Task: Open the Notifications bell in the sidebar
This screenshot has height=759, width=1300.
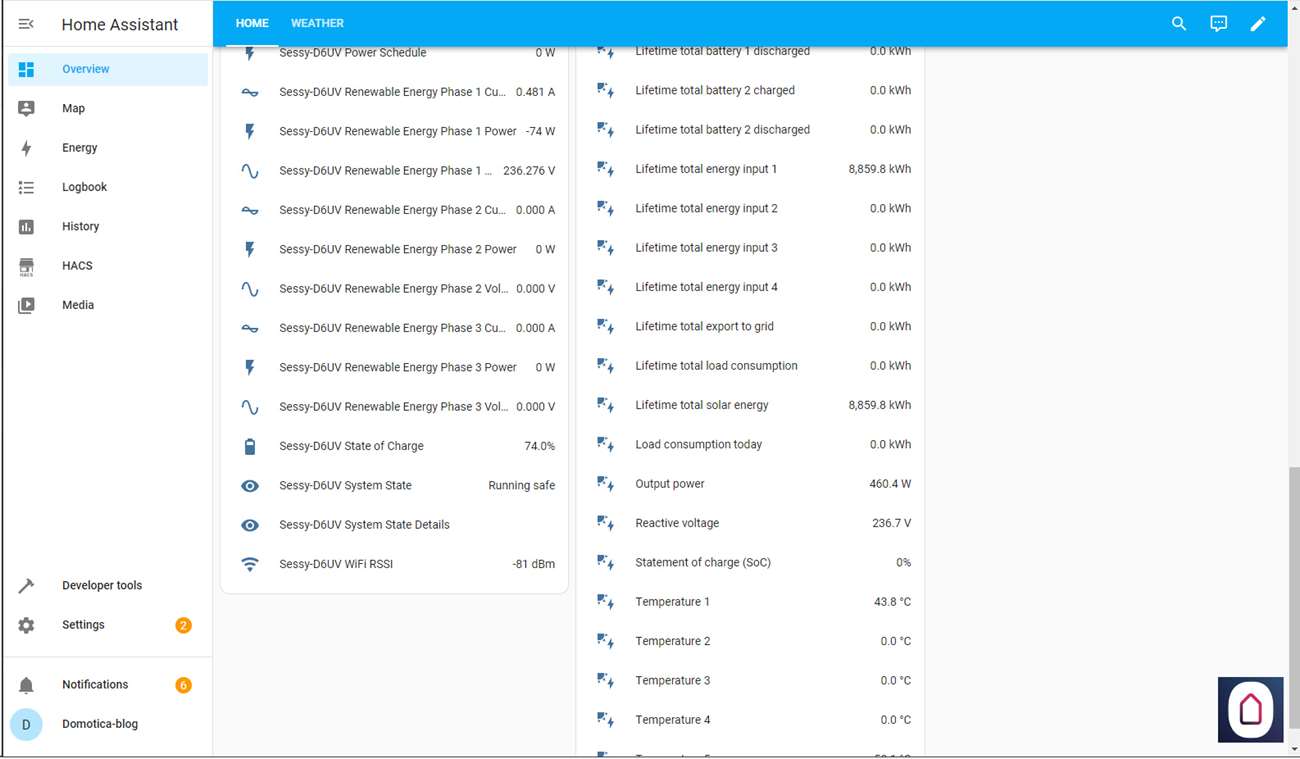Action: pos(27,685)
